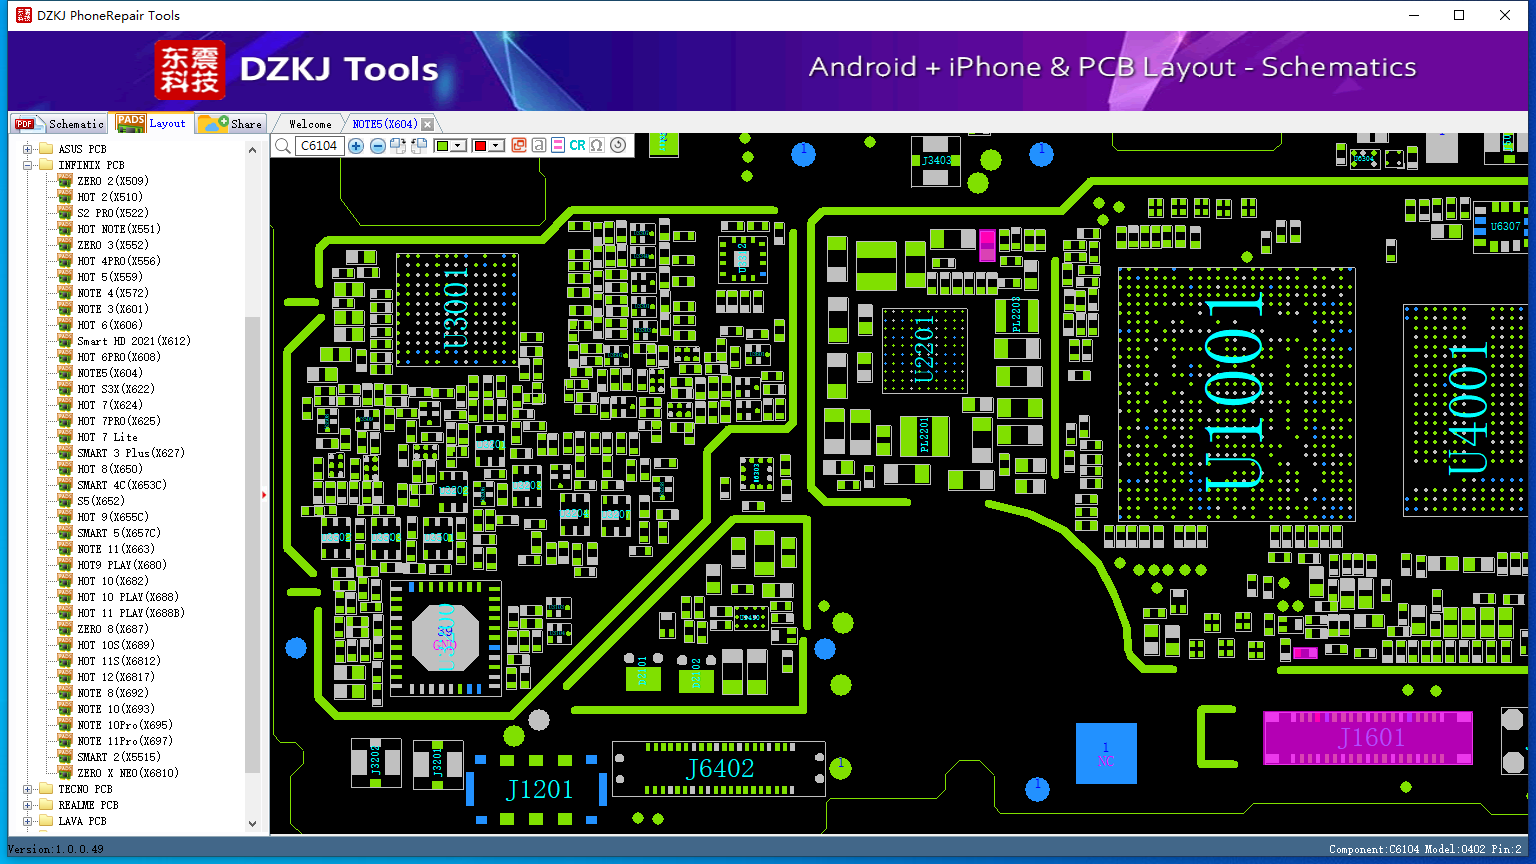Screen dimensions: 1536x864
Task: Select the J6402 connector on the PCB
Action: pos(719,769)
